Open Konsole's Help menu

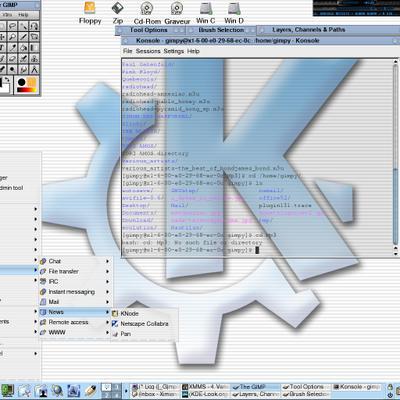point(193,51)
